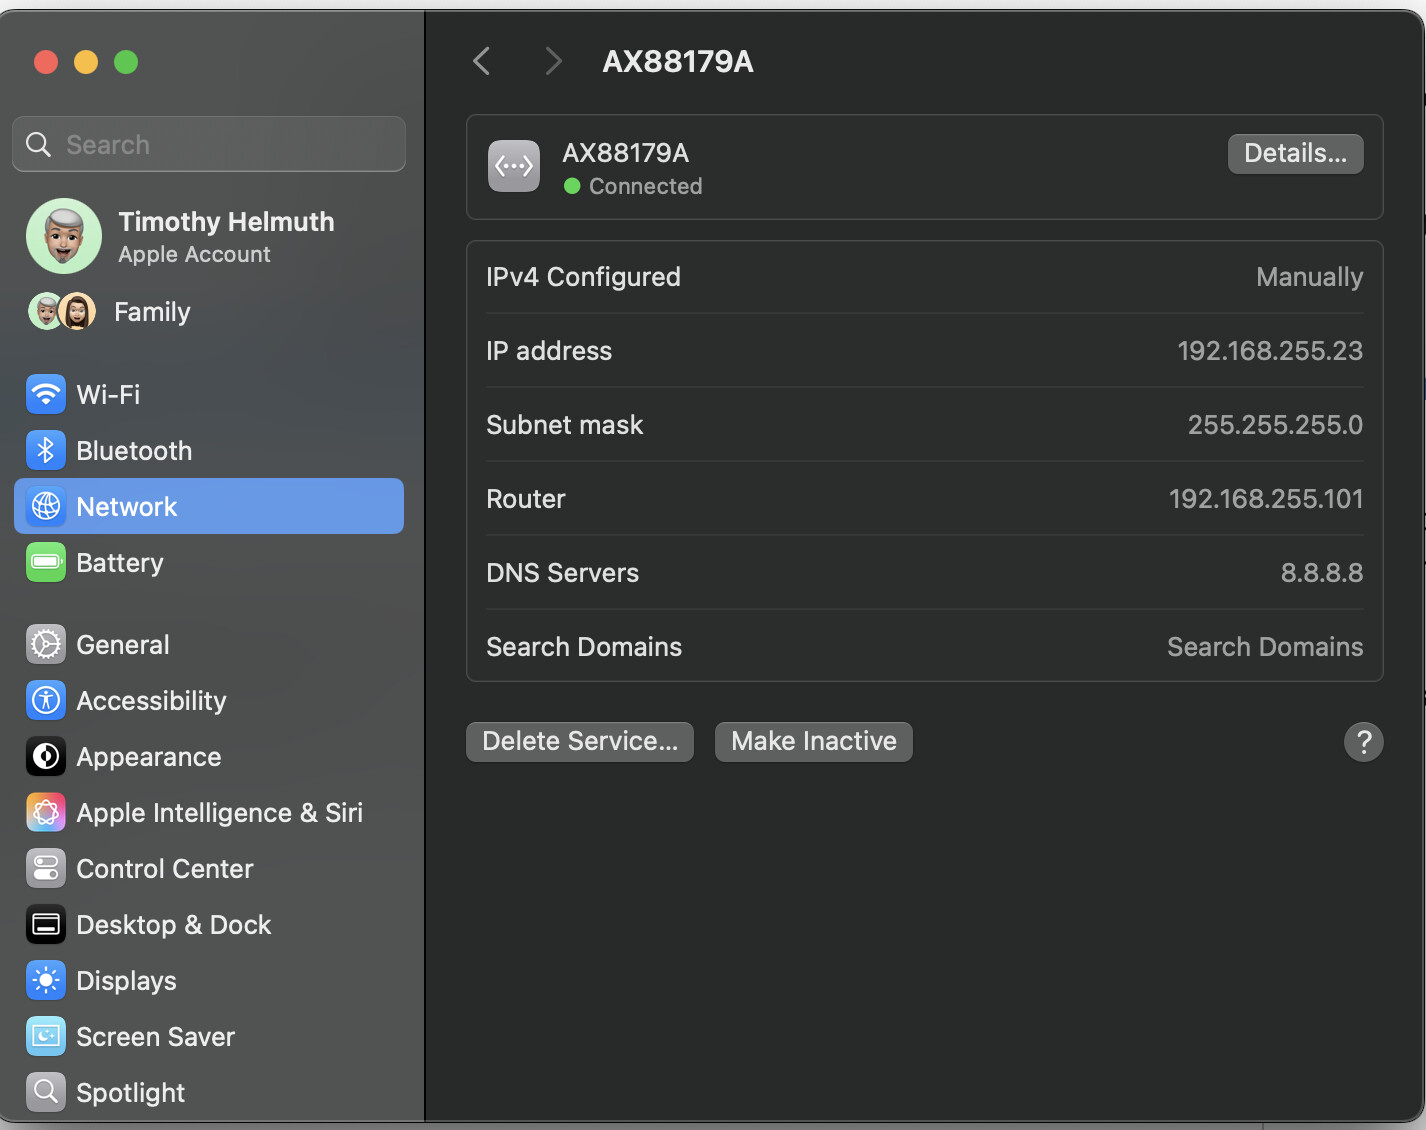Image resolution: width=1426 pixels, height=1130 pixels.
Task: Click the Desktop & Dock icon
Action: [46, 924]
